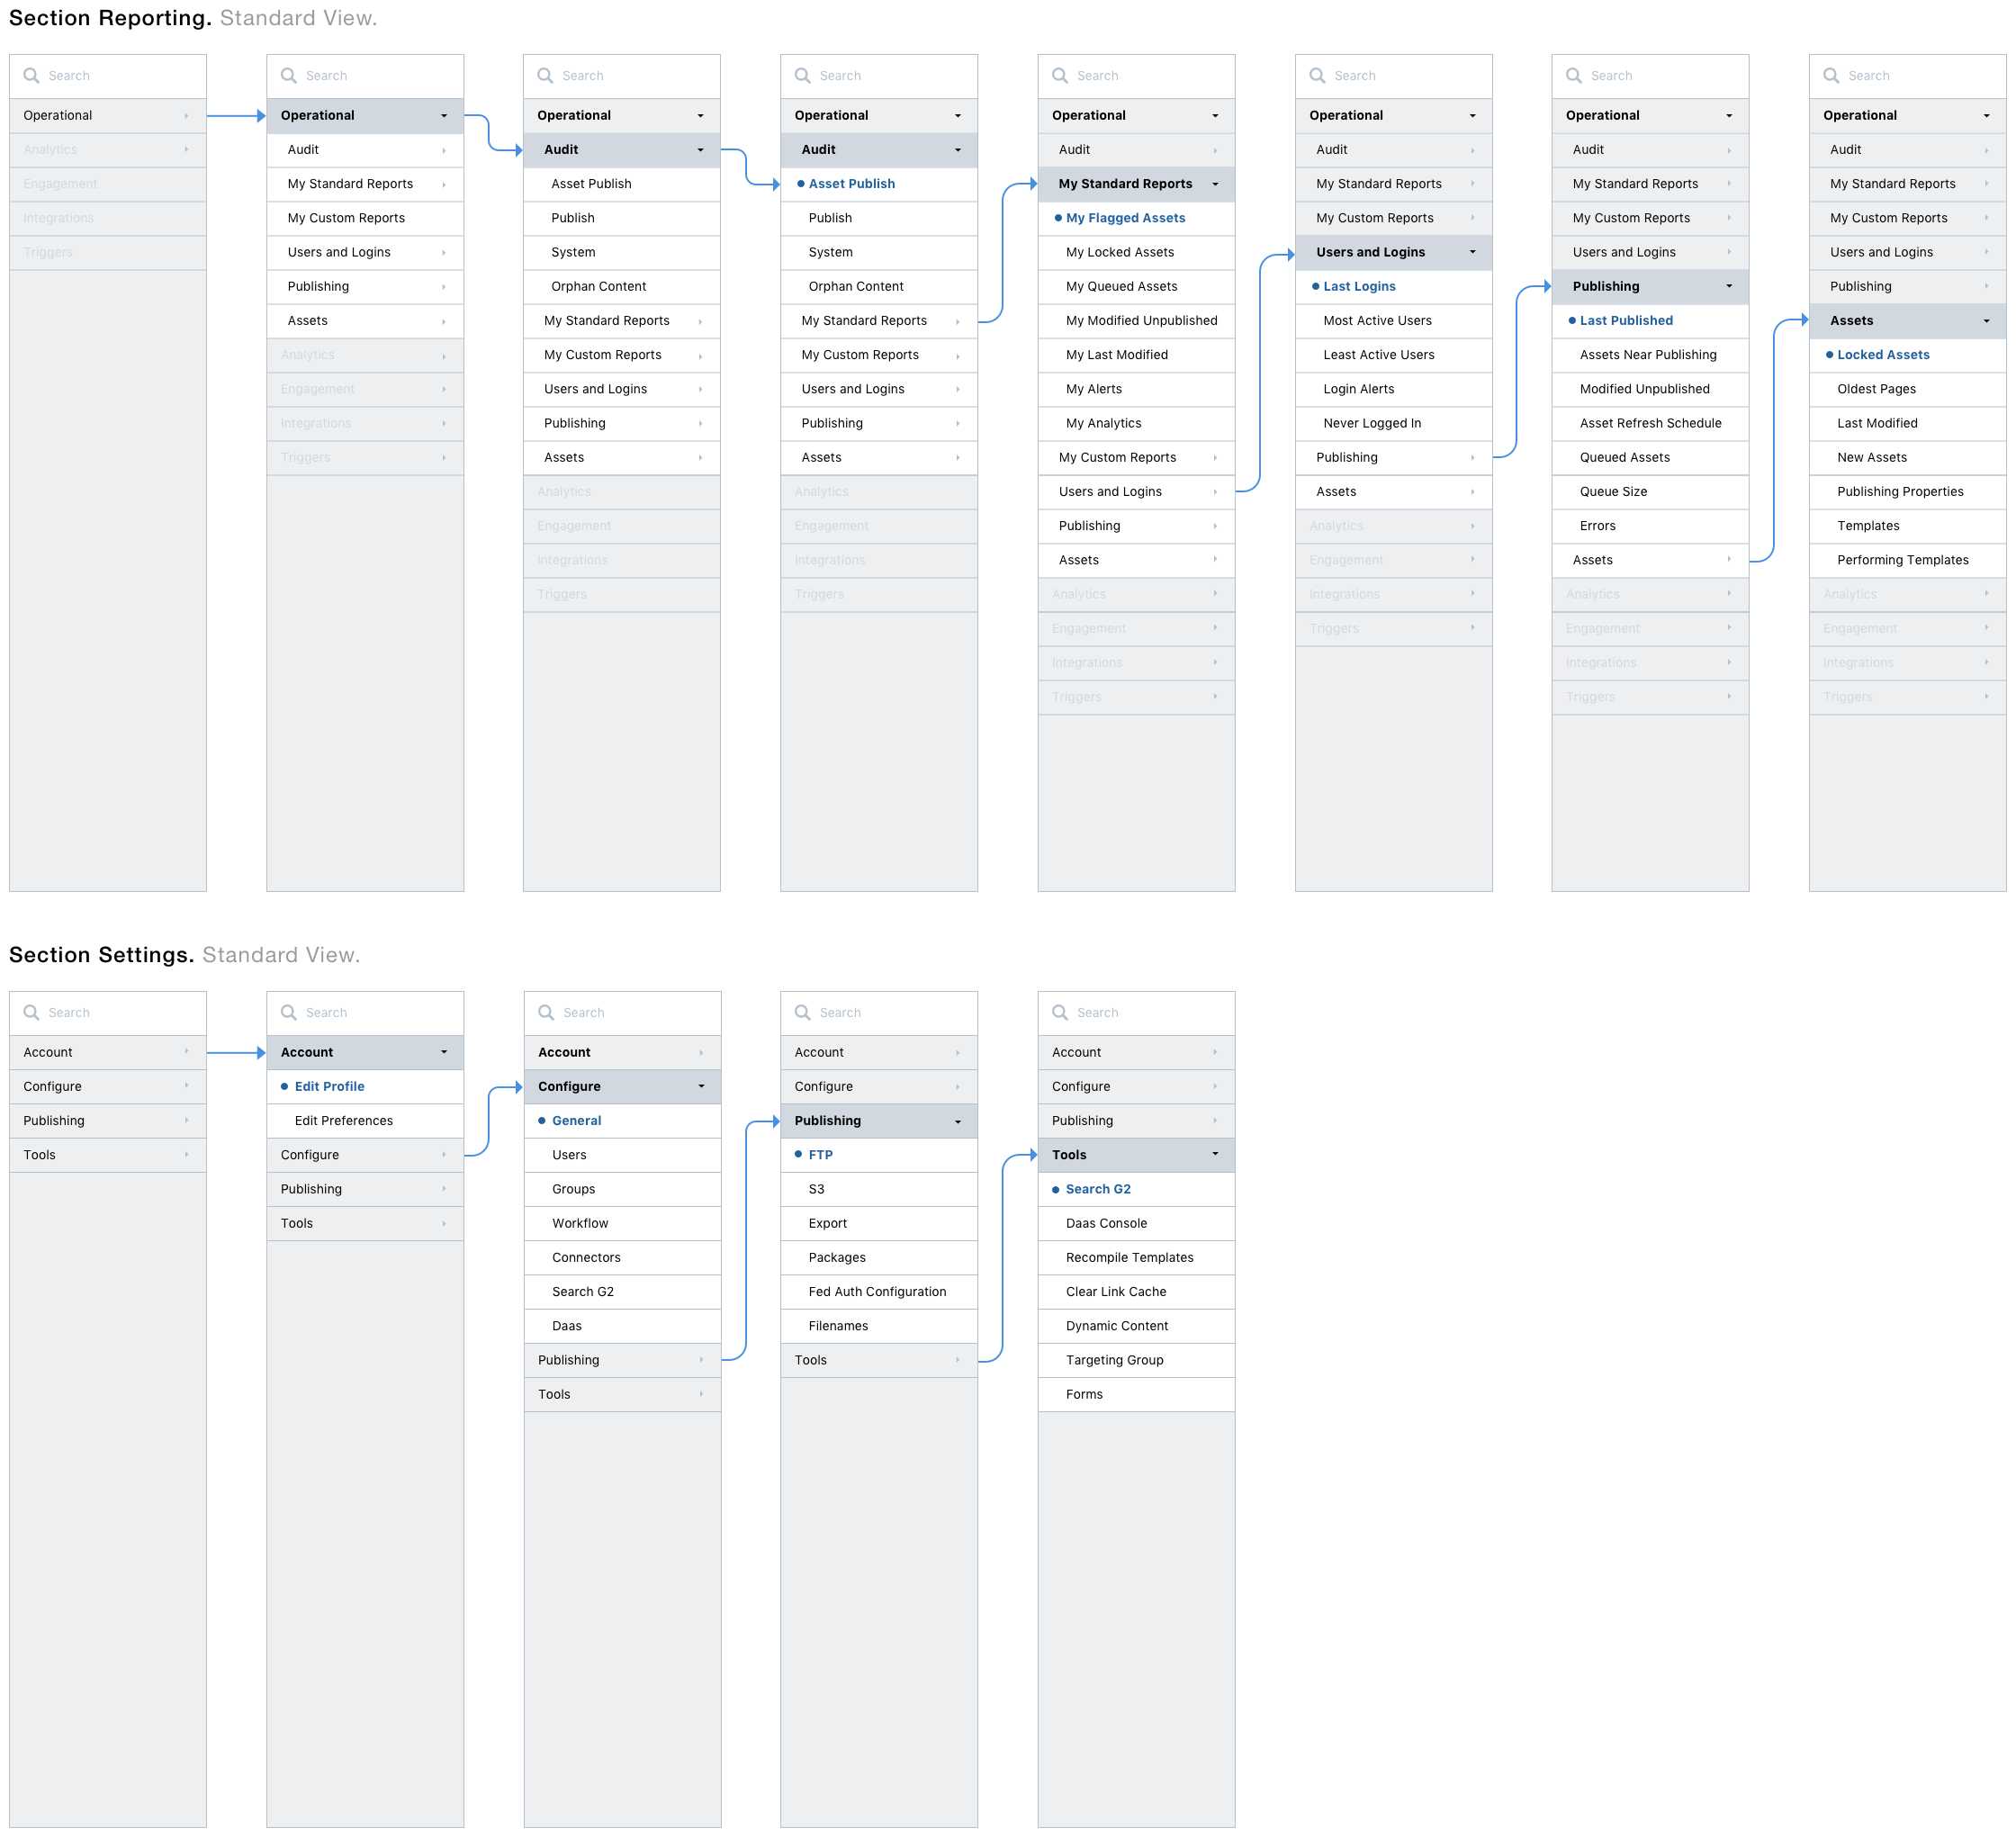The image size is (2016, 1837).
Task: Click search icon in panel listing Edit Profile
Action: click(288, 1012)
